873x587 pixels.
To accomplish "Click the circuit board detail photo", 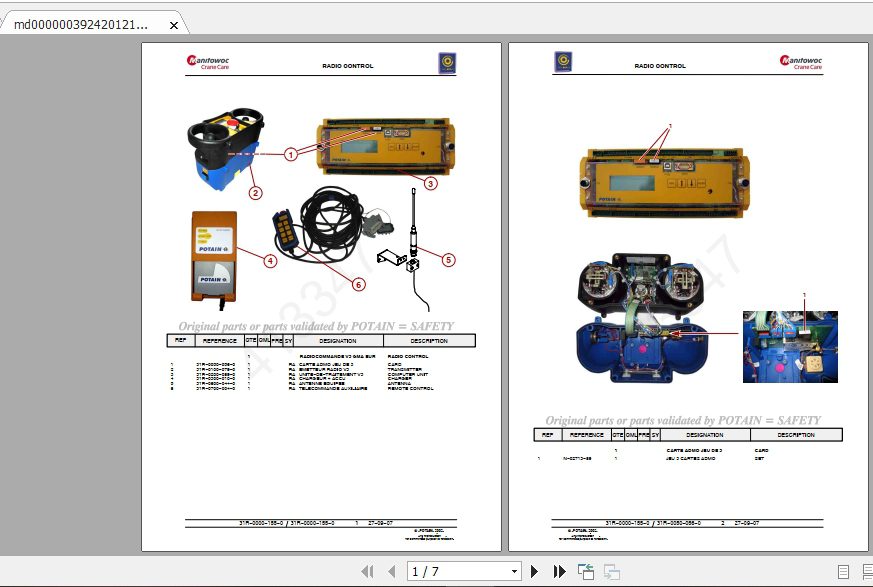I will [x=790, y=347].
